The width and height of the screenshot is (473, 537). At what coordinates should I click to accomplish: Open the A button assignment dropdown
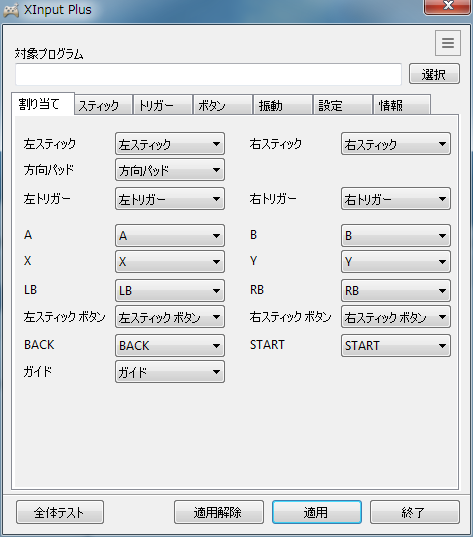[x=170, y=236]
